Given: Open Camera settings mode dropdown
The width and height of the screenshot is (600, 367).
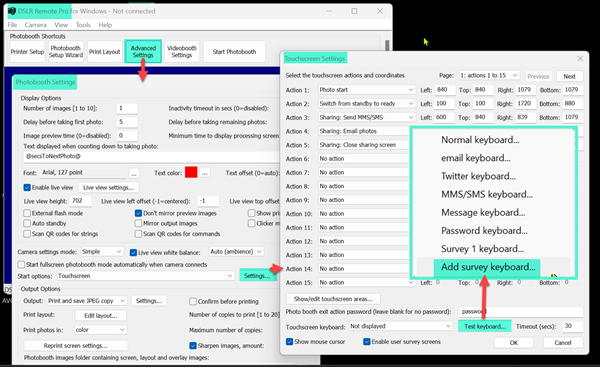Looking at the screenshot, I should (102, 252).
